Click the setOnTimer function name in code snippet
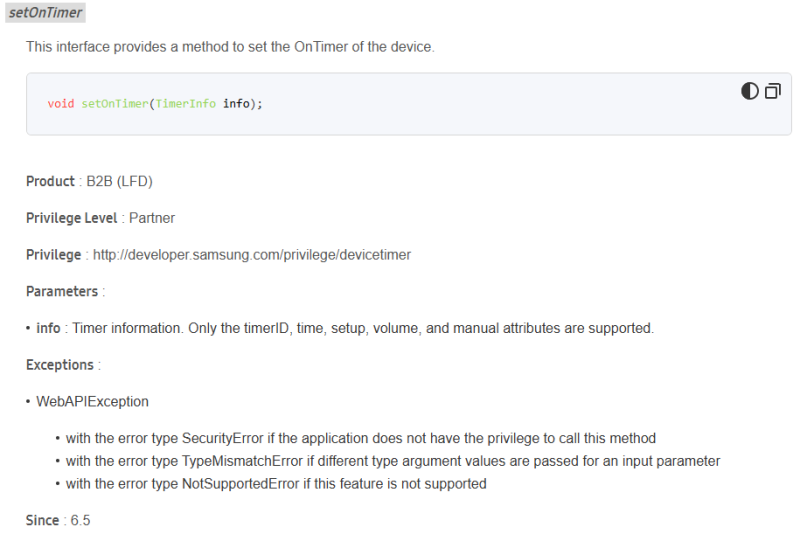Viewport: 800px width, 534px height. point(114,103)
